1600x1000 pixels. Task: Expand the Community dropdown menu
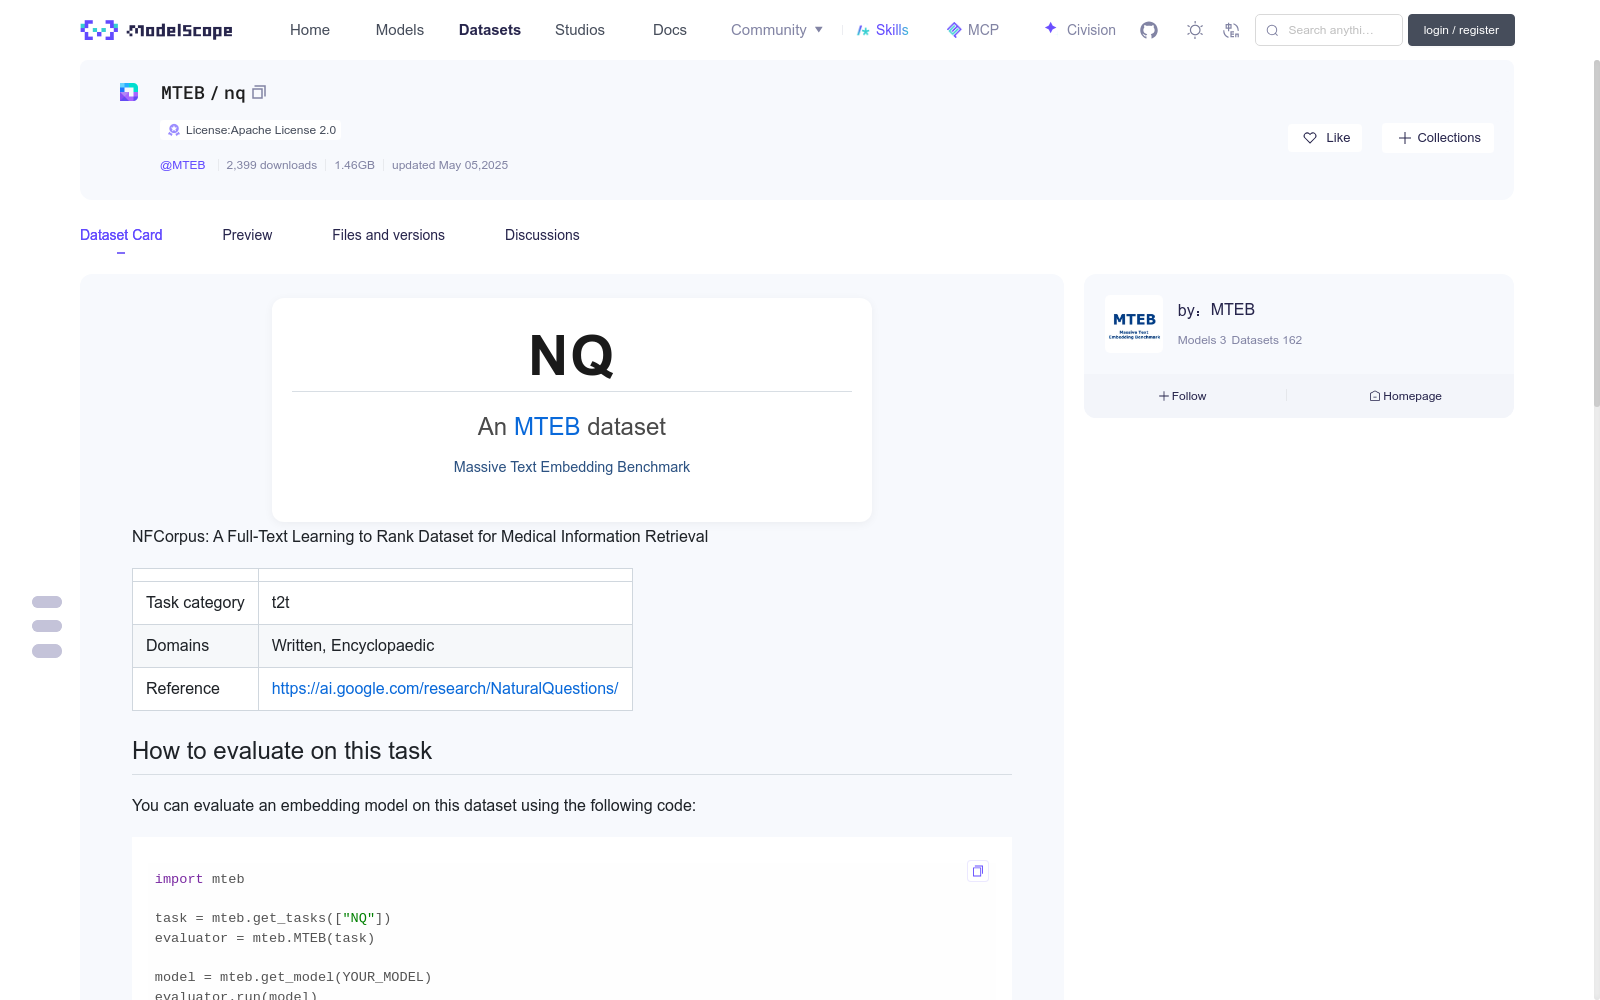[777, 30]
